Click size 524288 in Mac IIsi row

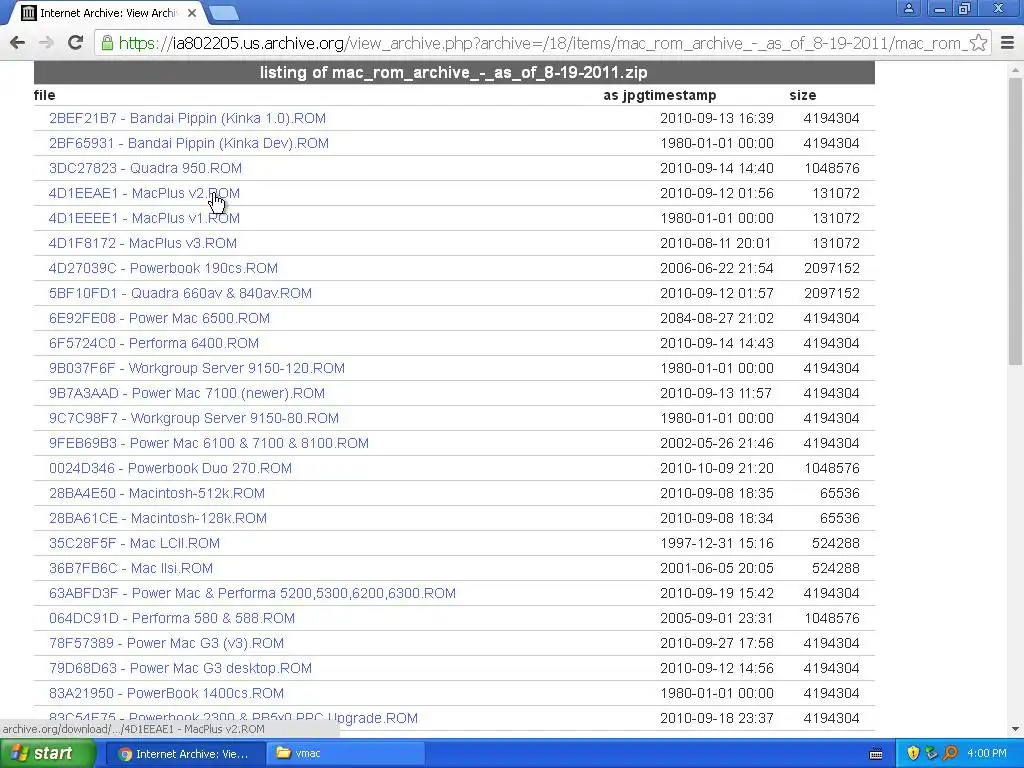click(835, 568)
